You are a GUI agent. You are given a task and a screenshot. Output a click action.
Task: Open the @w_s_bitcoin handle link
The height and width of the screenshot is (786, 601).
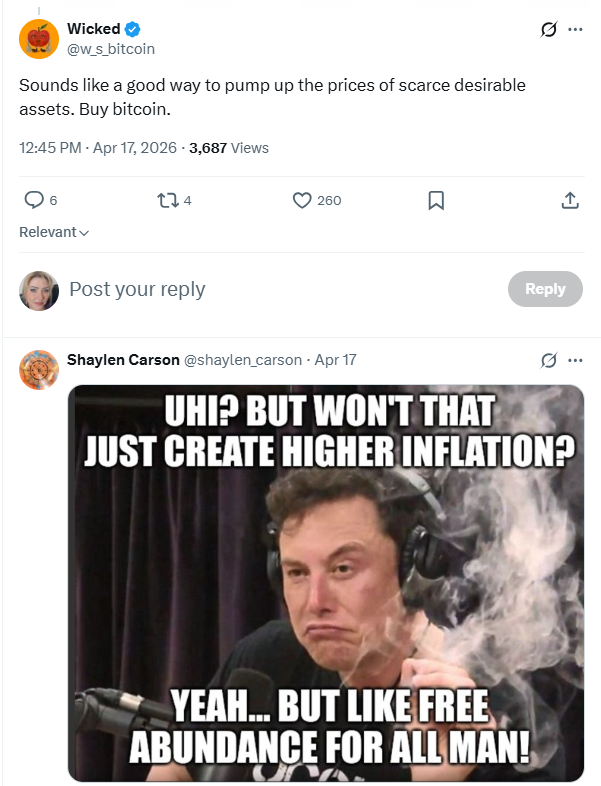110,48
